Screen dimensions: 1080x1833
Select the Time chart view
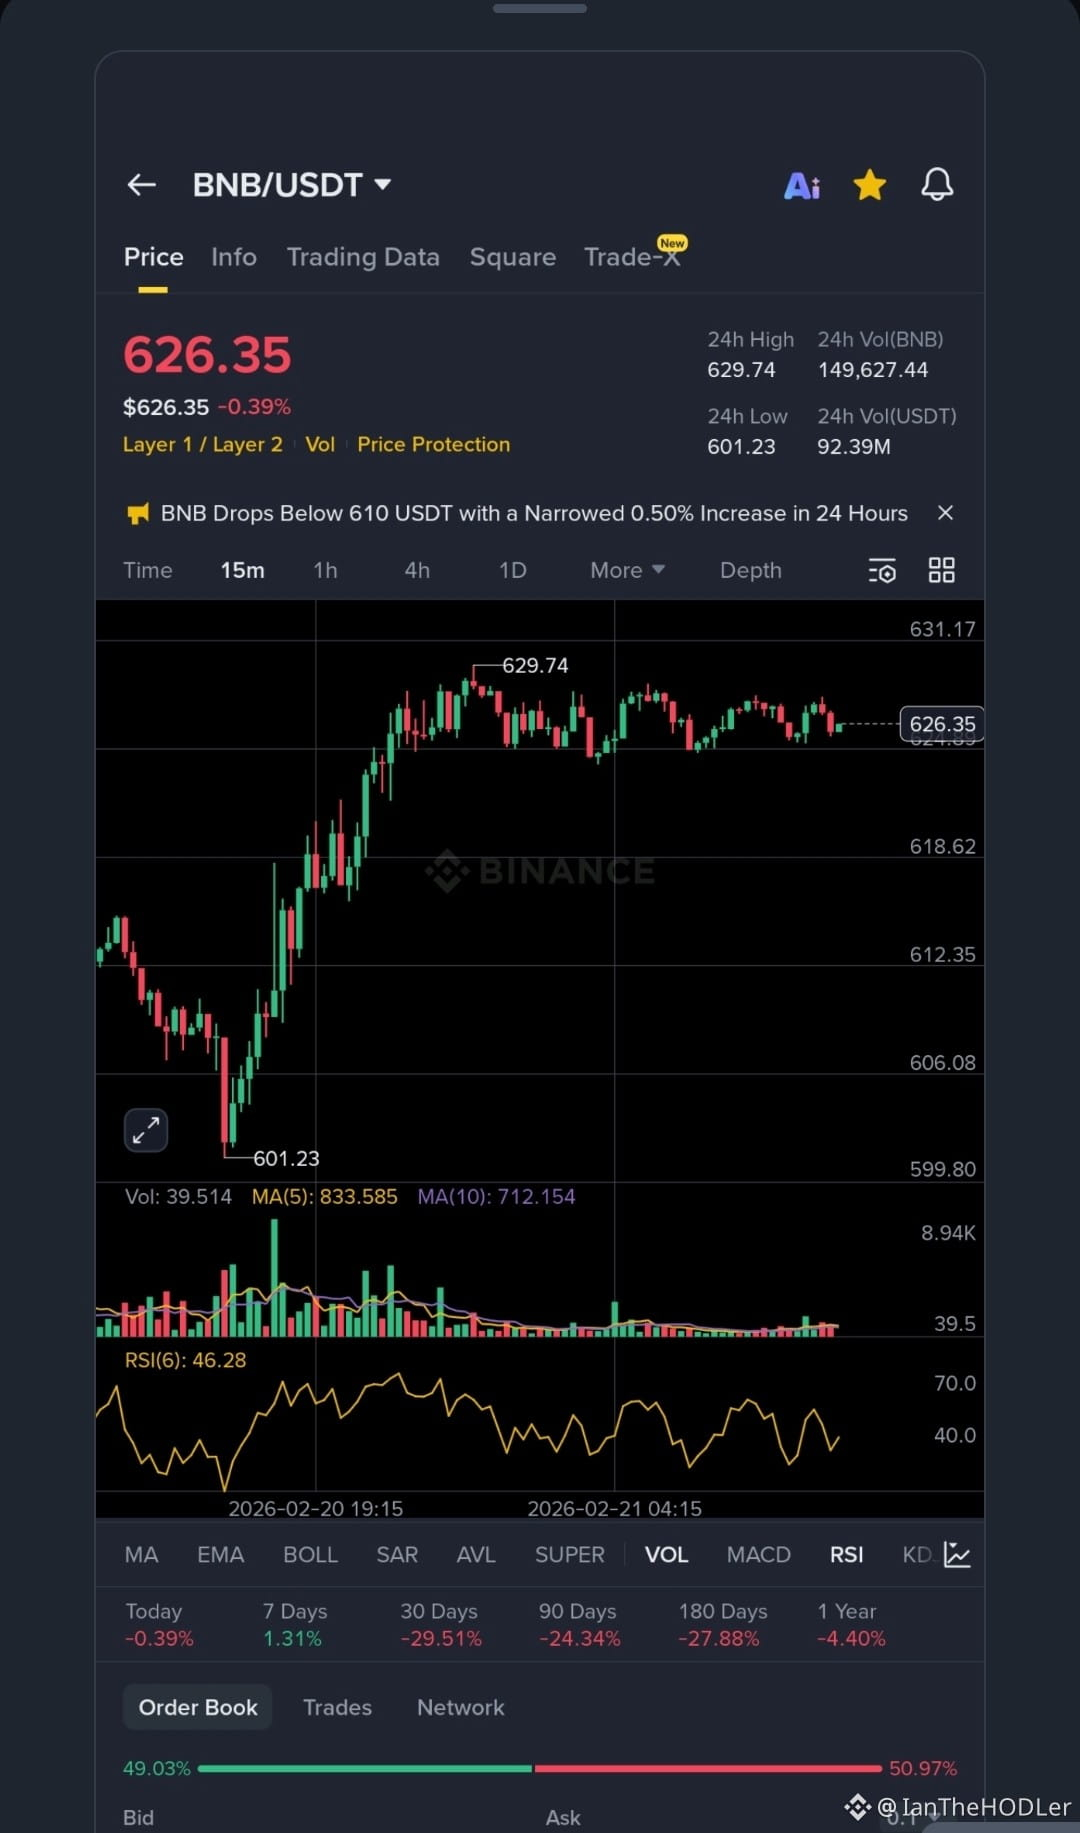tap(148, 570)
